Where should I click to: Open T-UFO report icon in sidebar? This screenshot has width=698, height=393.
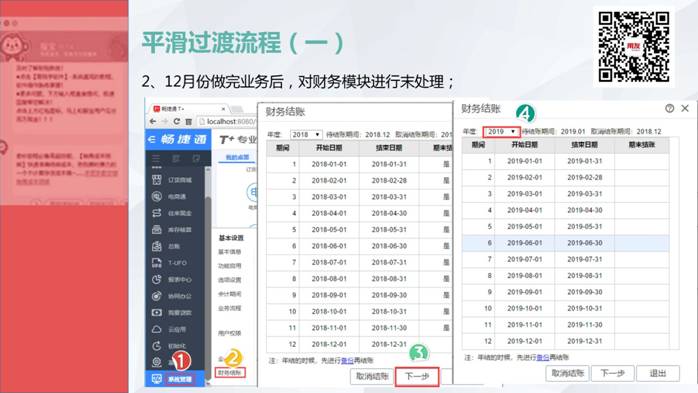(157, 263)
